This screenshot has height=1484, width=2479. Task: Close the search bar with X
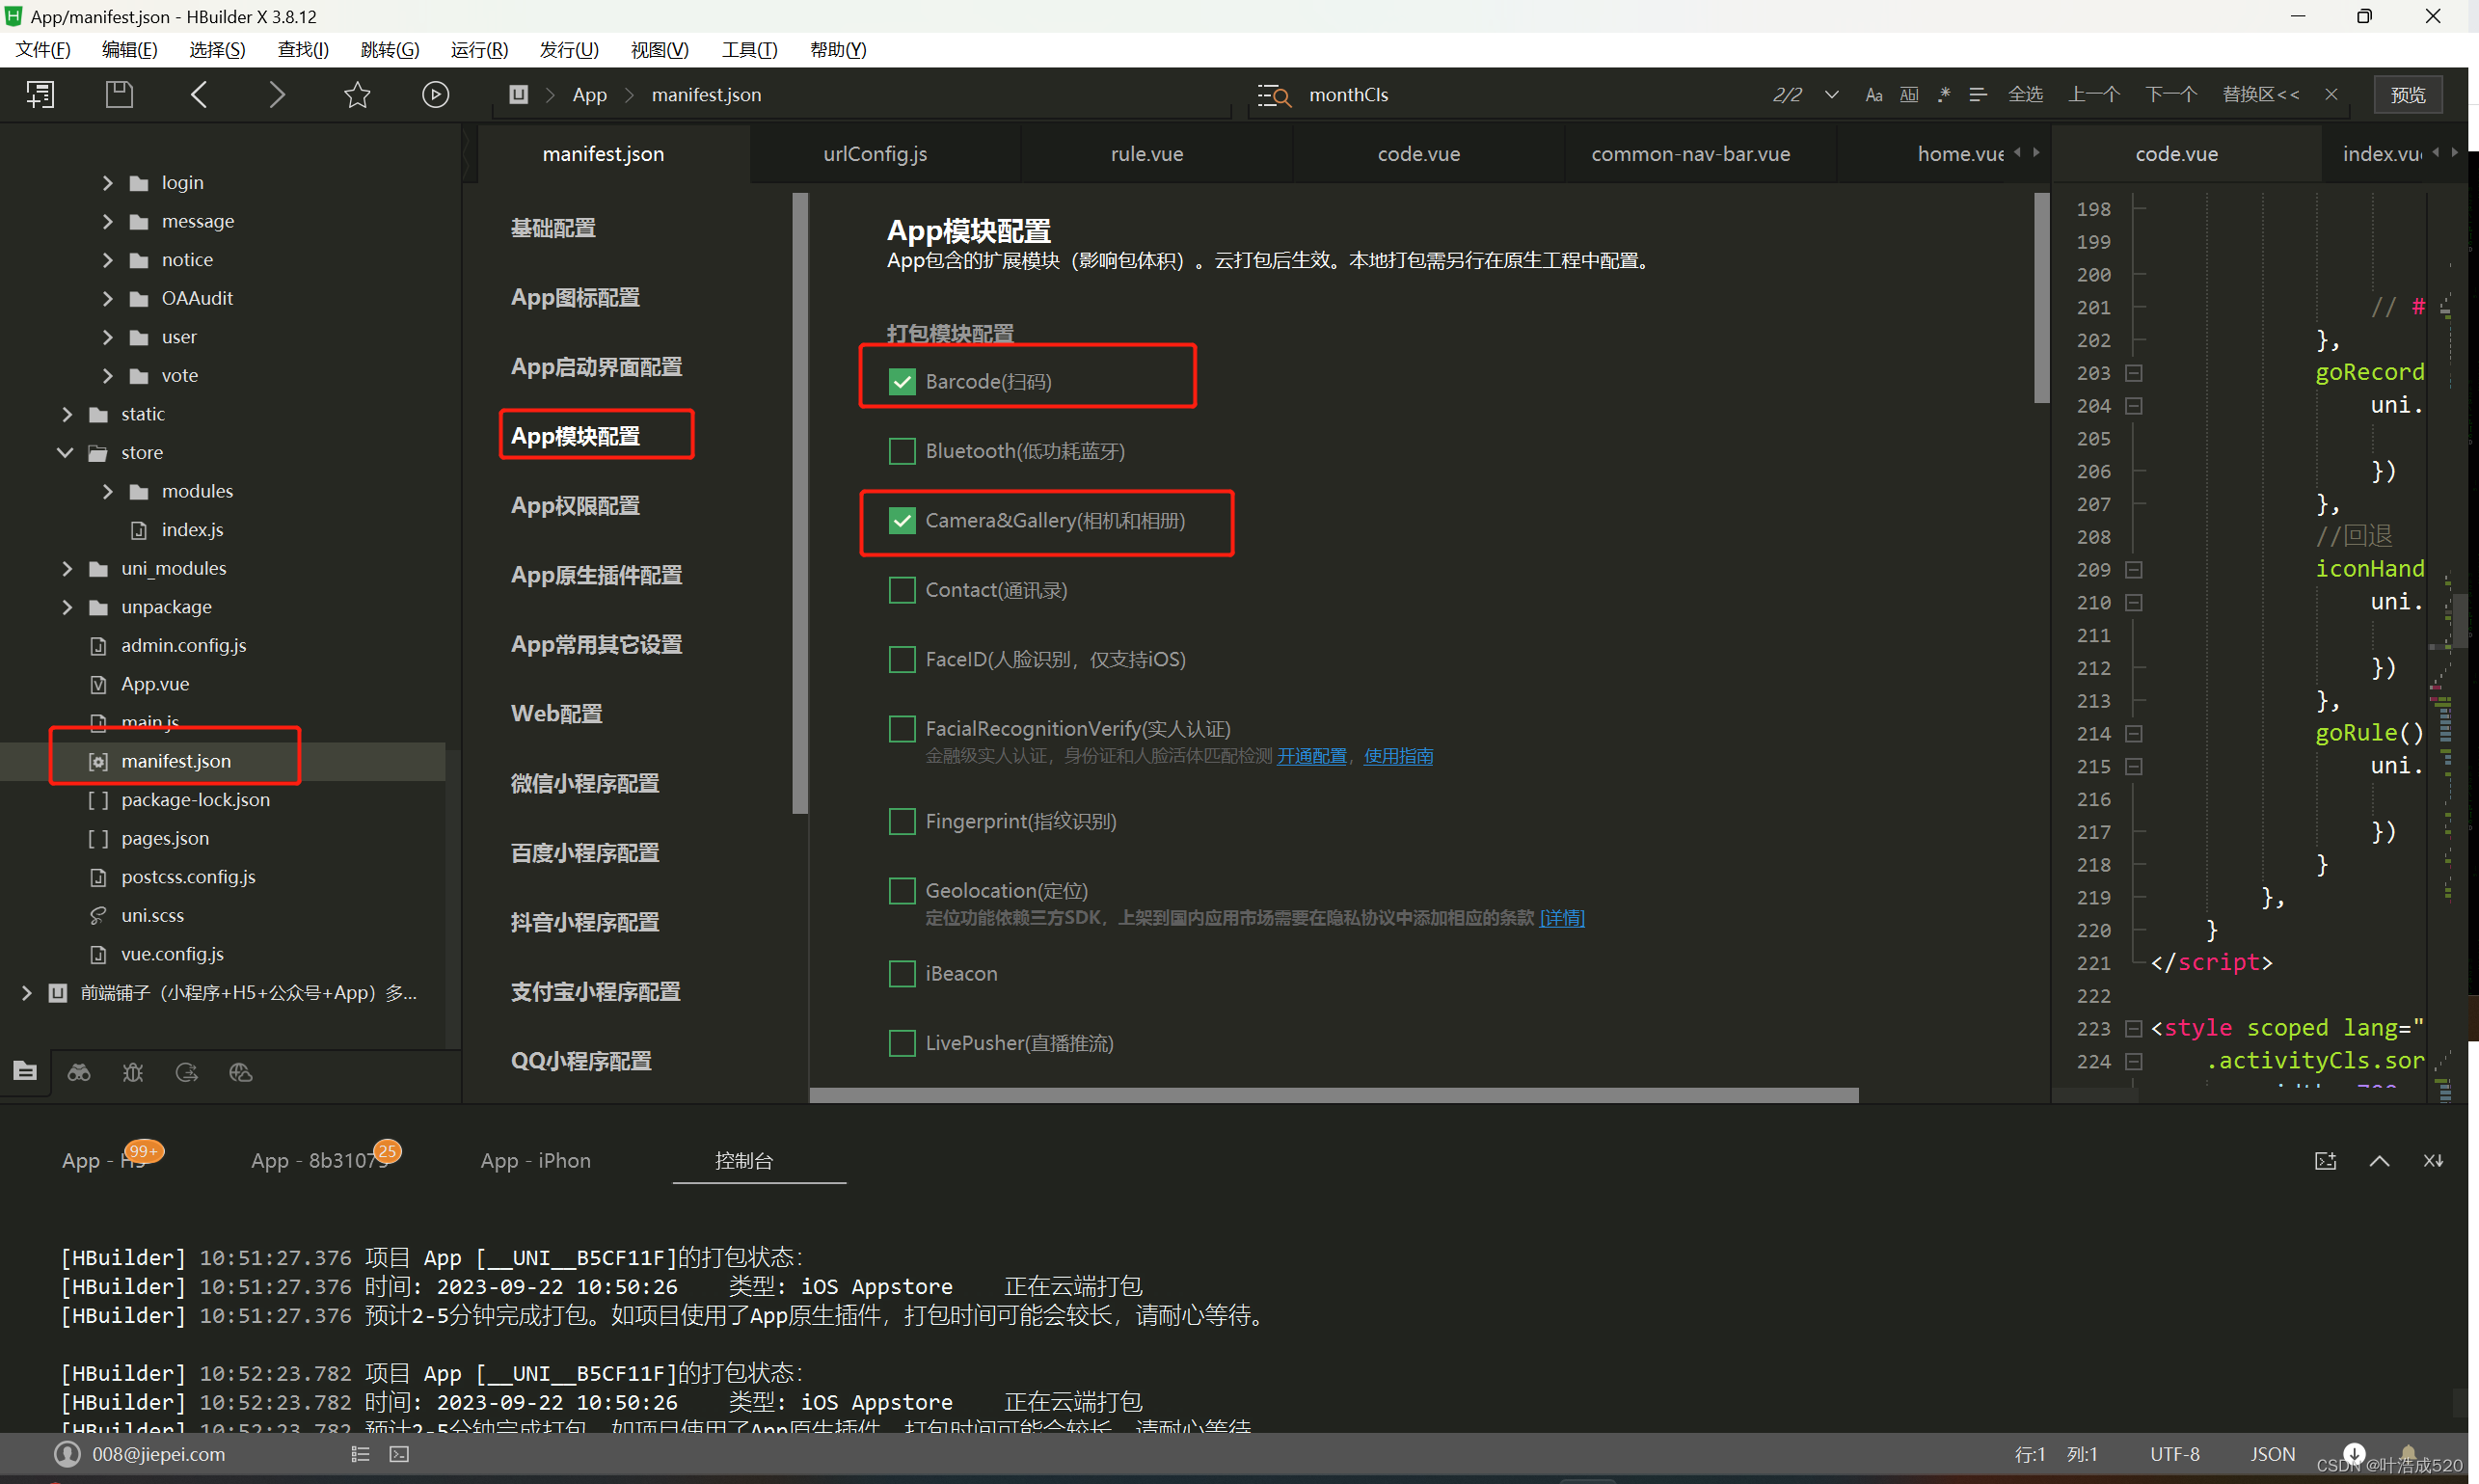coord(2331,94)
